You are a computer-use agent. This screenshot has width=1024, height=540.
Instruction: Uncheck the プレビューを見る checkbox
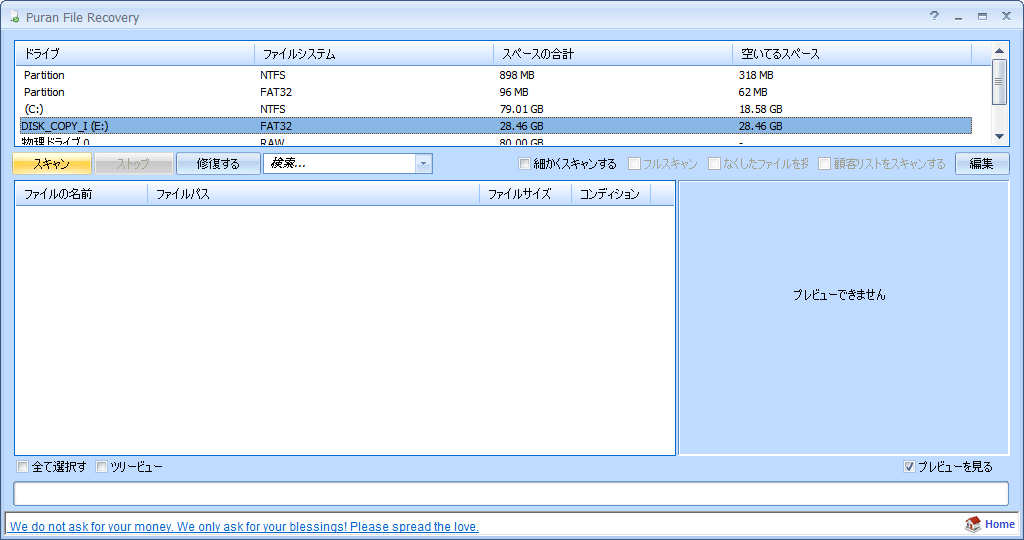point(909,467)
